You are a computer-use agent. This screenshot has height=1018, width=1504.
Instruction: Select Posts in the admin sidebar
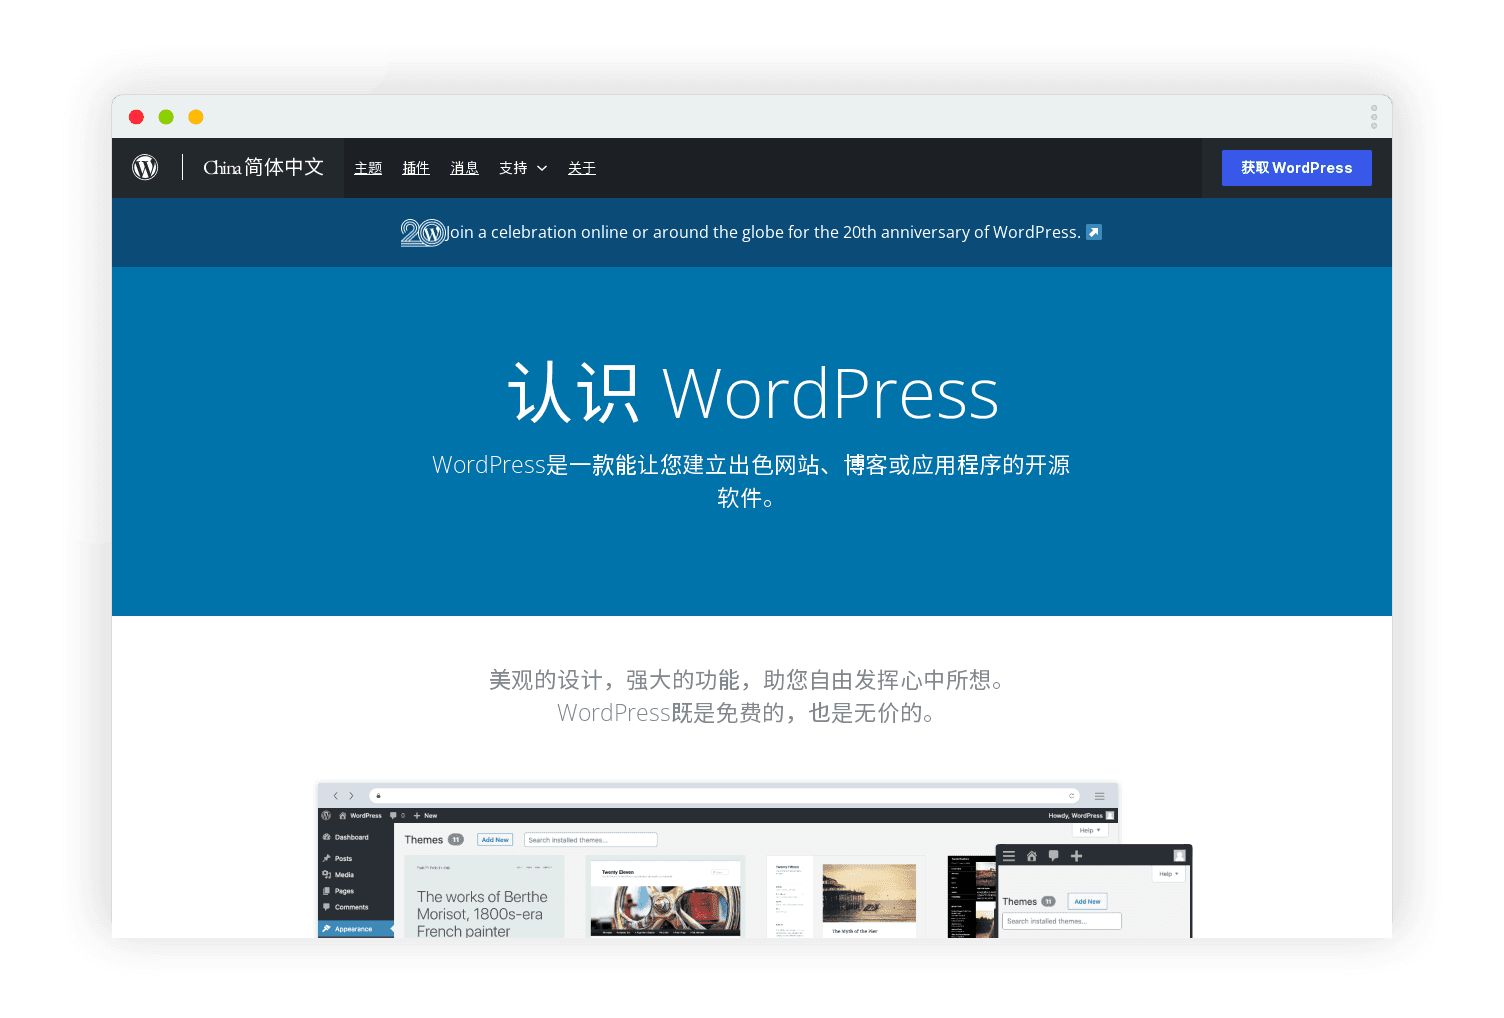(x=338, y=859)
